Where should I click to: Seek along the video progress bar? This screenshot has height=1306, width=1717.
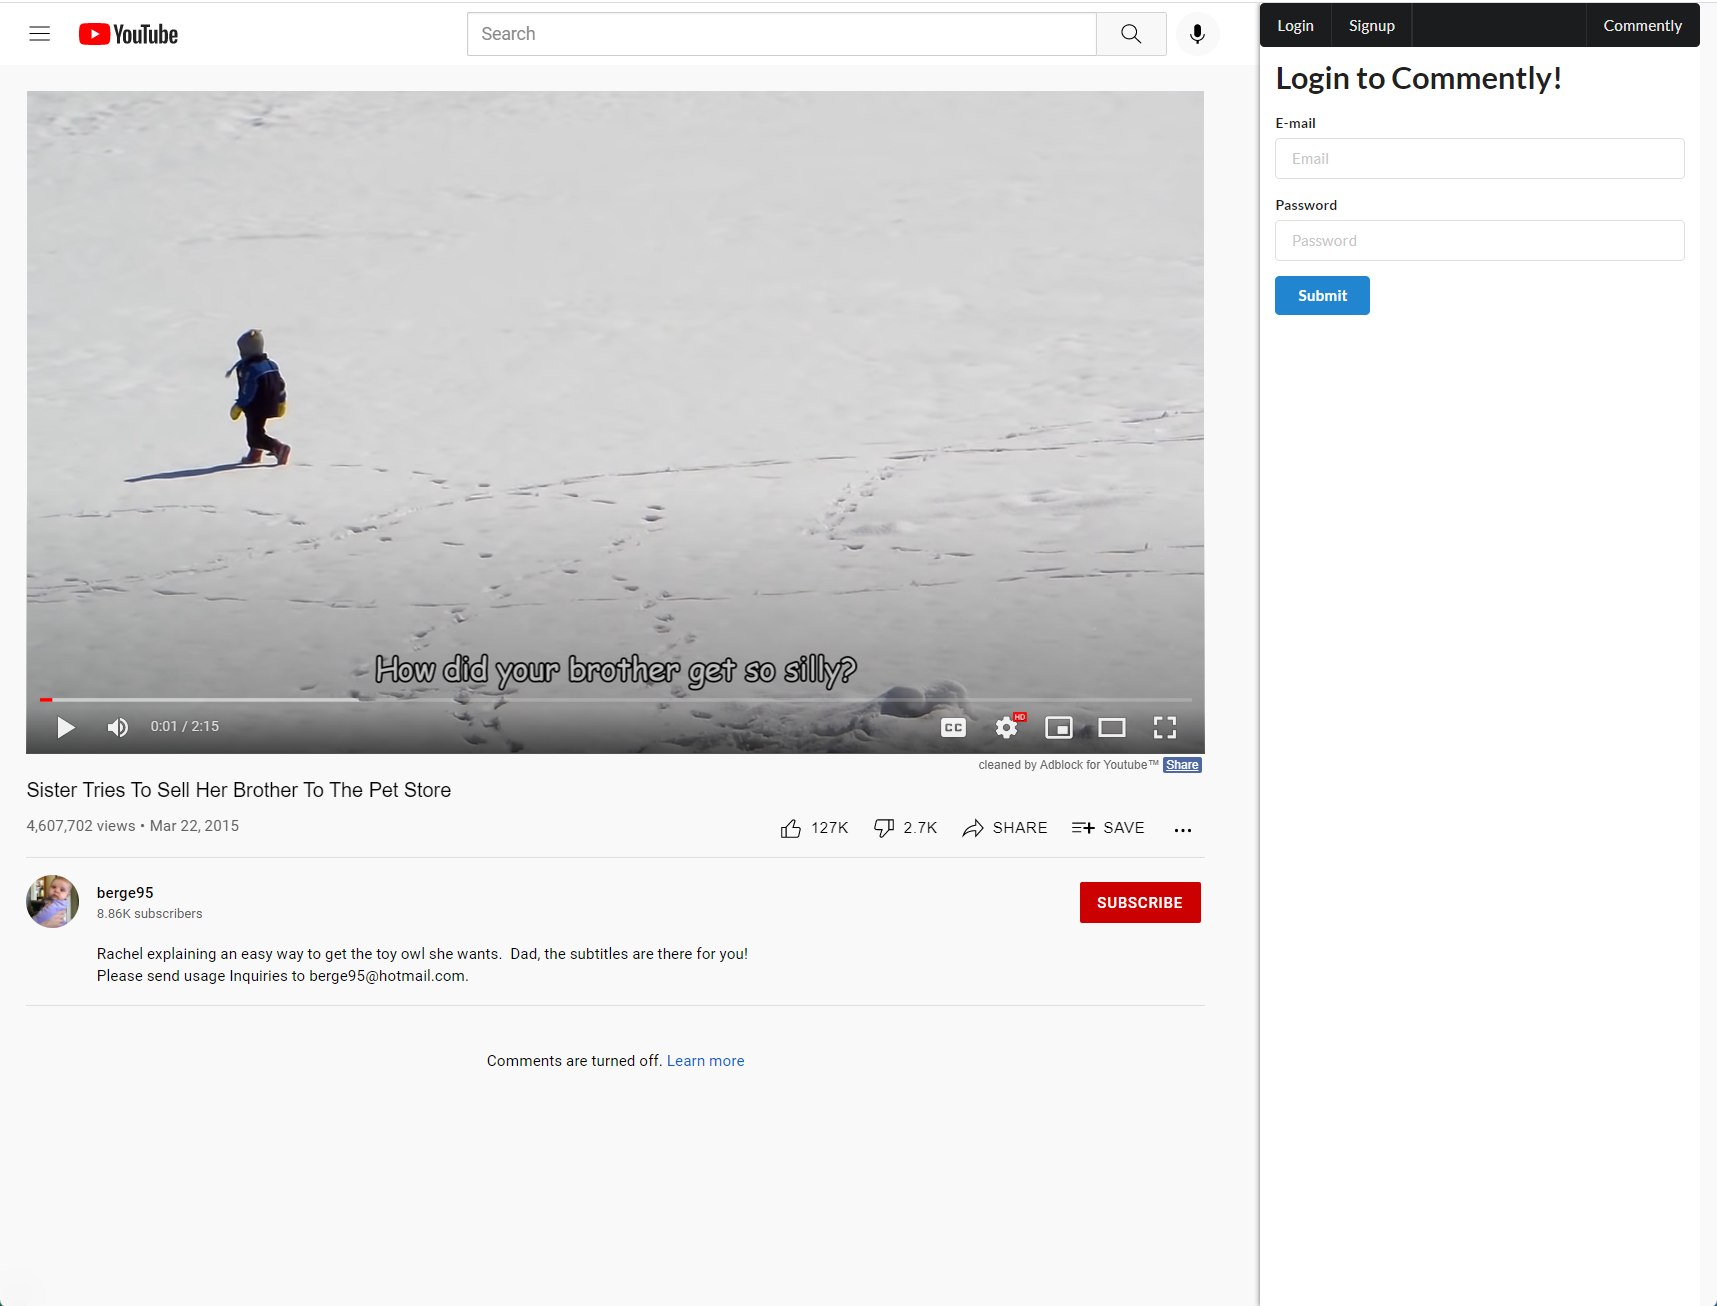[615, 699]
